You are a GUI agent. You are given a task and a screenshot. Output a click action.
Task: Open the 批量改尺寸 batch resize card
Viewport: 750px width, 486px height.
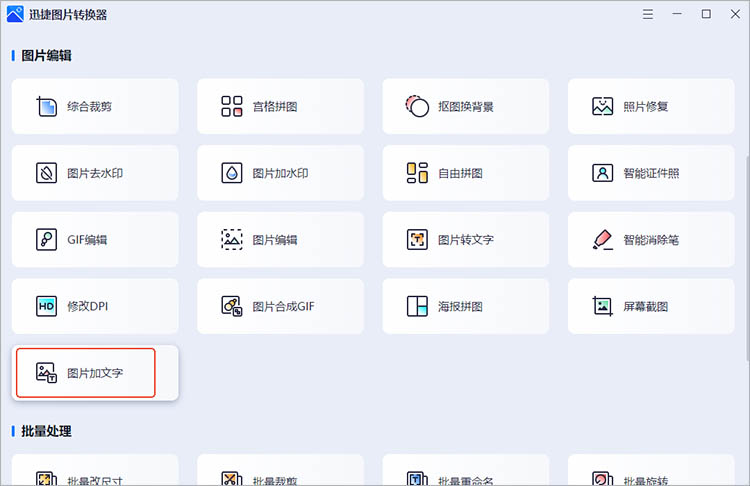(x=95, y=470)
